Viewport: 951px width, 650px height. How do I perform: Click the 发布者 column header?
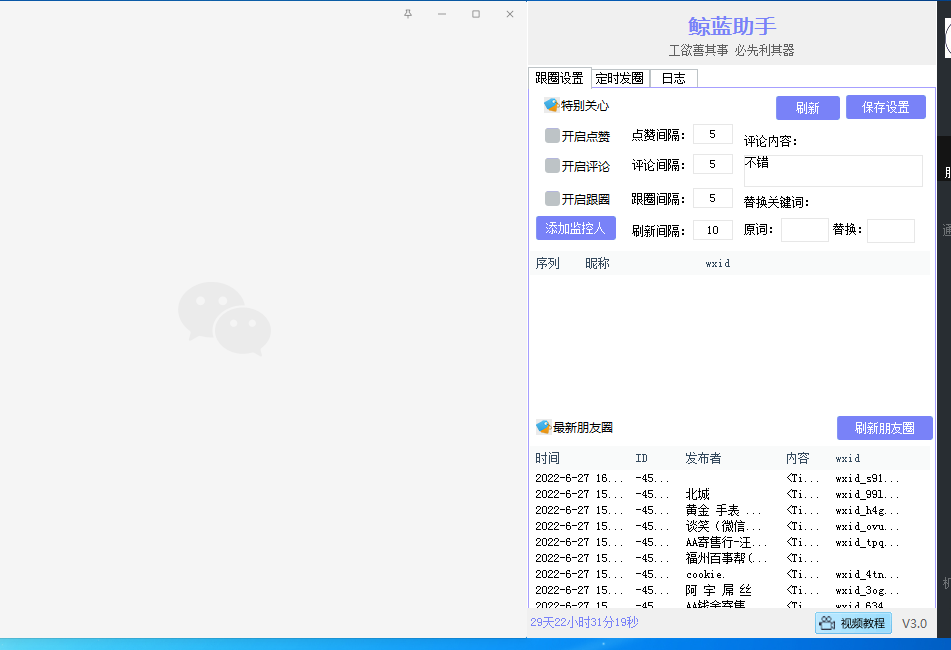[x=703, y=459]
